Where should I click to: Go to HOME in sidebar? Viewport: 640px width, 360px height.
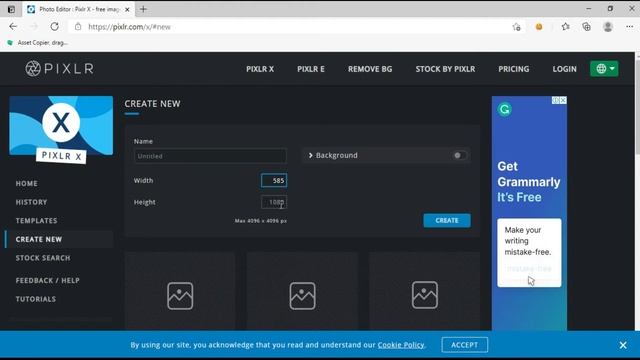(x=27, y=184)
